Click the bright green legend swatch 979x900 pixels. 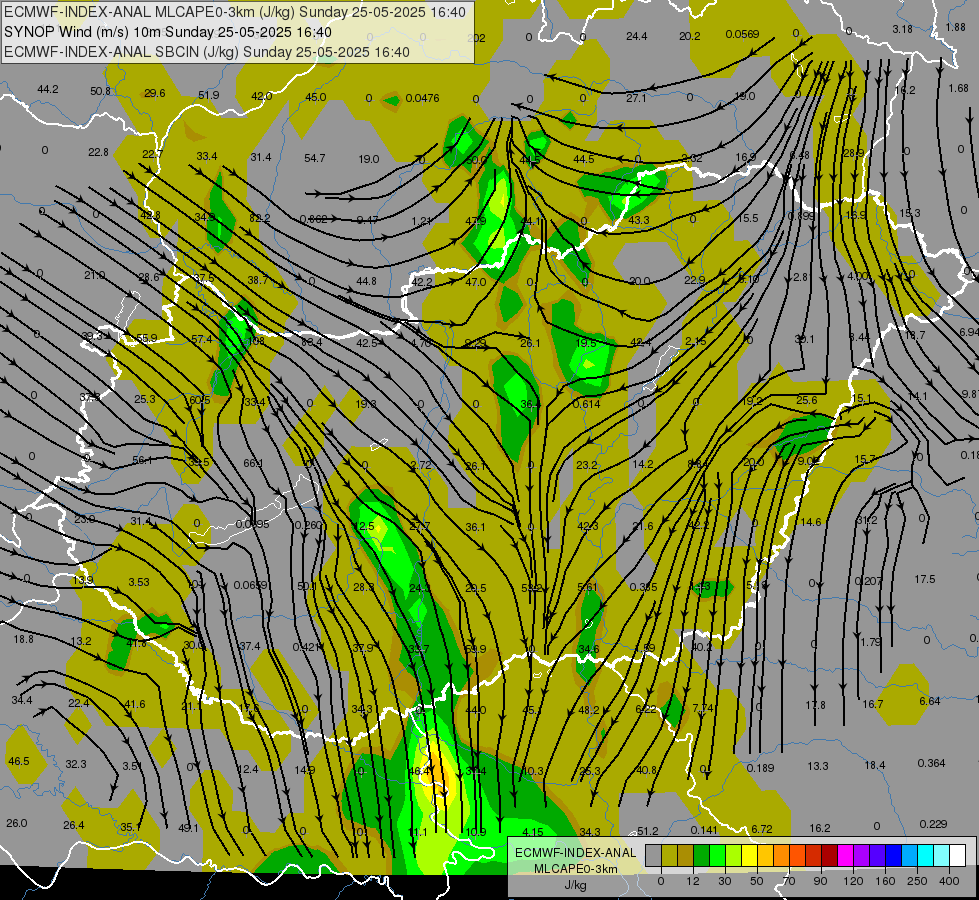[718, 855]
